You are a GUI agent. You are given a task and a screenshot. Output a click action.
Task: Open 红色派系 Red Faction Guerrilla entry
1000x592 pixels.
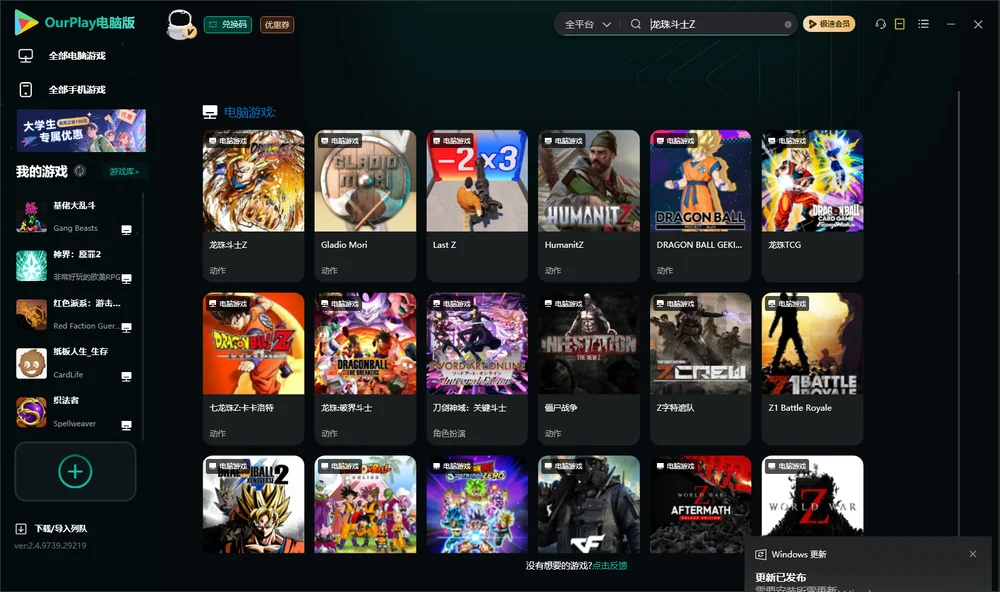[x=75, y=314]
